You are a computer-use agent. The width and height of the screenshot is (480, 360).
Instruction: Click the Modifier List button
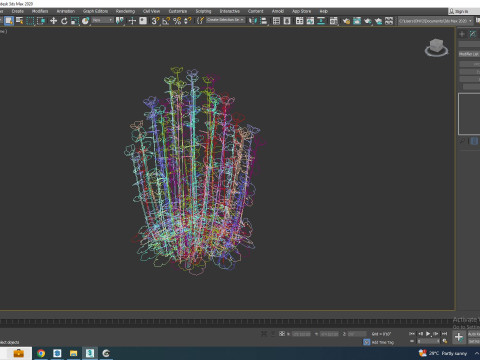tap(469, 54)
